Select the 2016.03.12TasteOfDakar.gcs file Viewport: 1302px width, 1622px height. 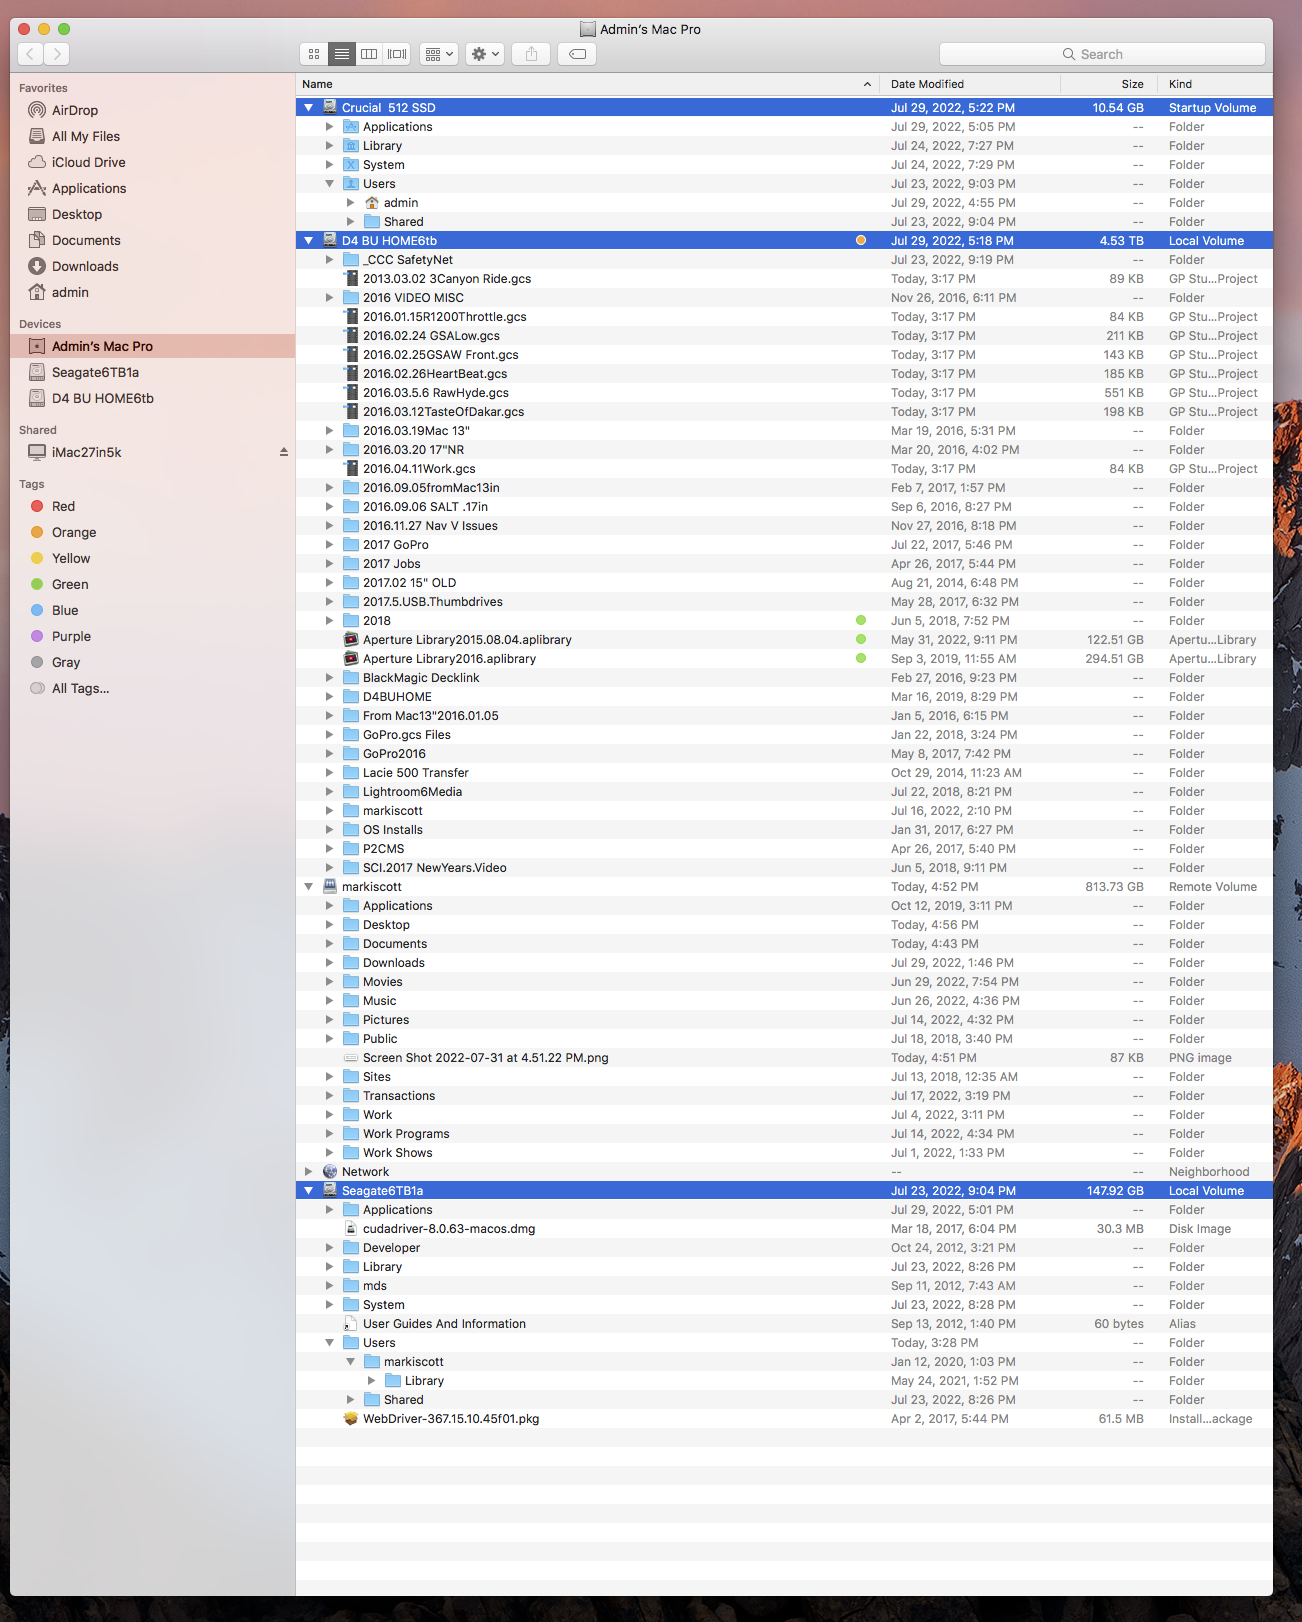coord(443,411)
